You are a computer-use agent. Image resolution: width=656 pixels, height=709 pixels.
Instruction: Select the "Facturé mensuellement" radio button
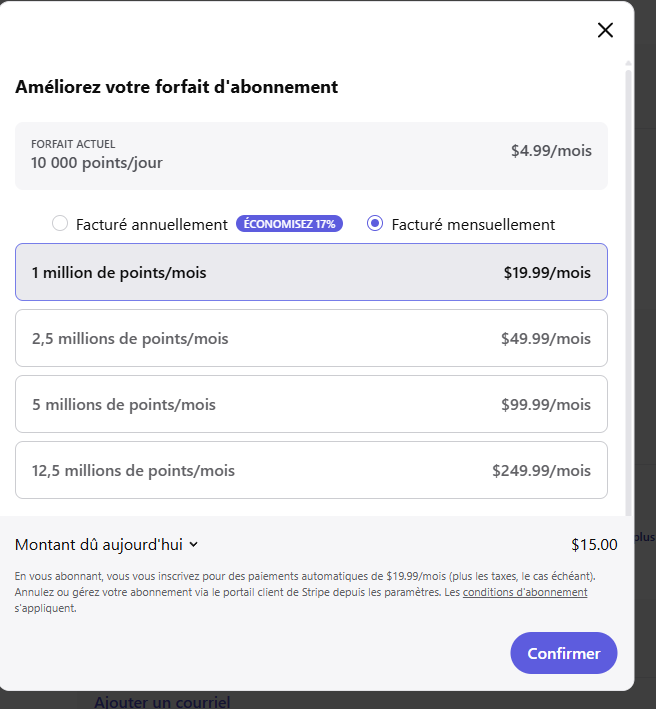(375, 224)
